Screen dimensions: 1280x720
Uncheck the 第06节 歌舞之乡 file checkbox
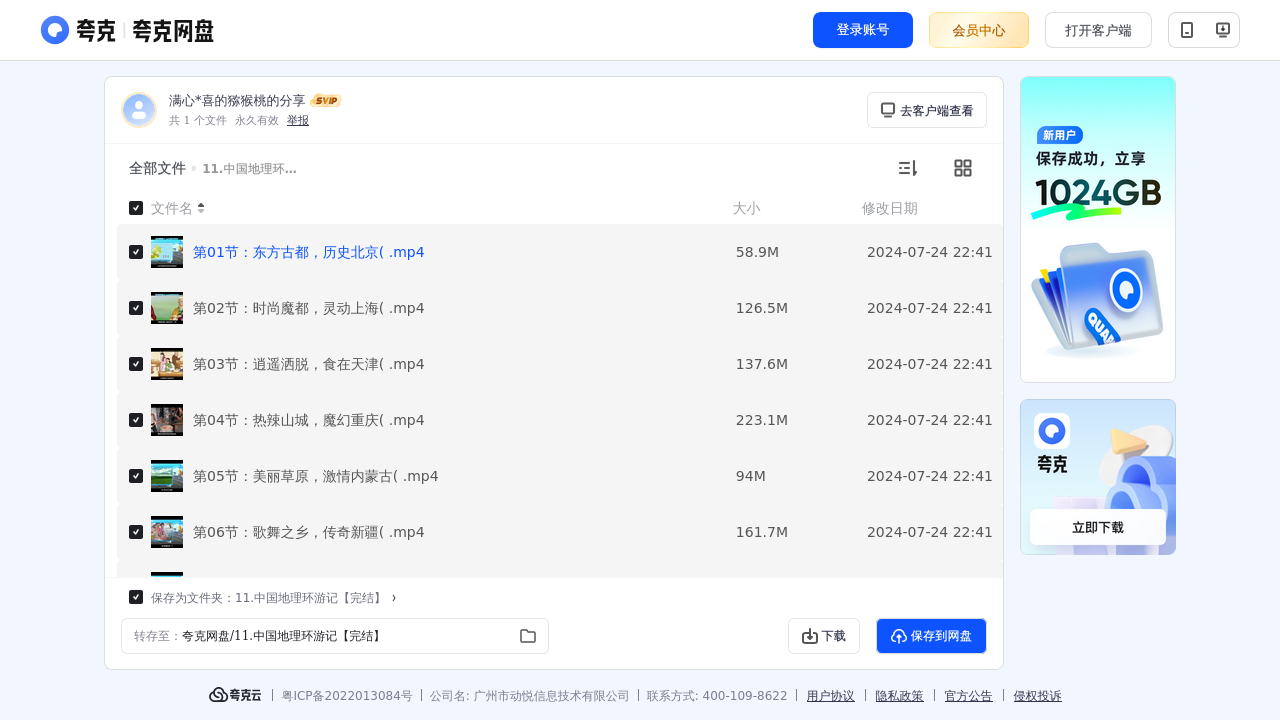(136, 532)
